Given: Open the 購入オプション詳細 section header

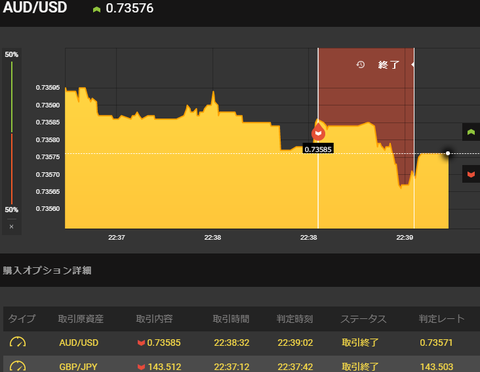Looking at the screenshot, I should (x=47, y=270).
